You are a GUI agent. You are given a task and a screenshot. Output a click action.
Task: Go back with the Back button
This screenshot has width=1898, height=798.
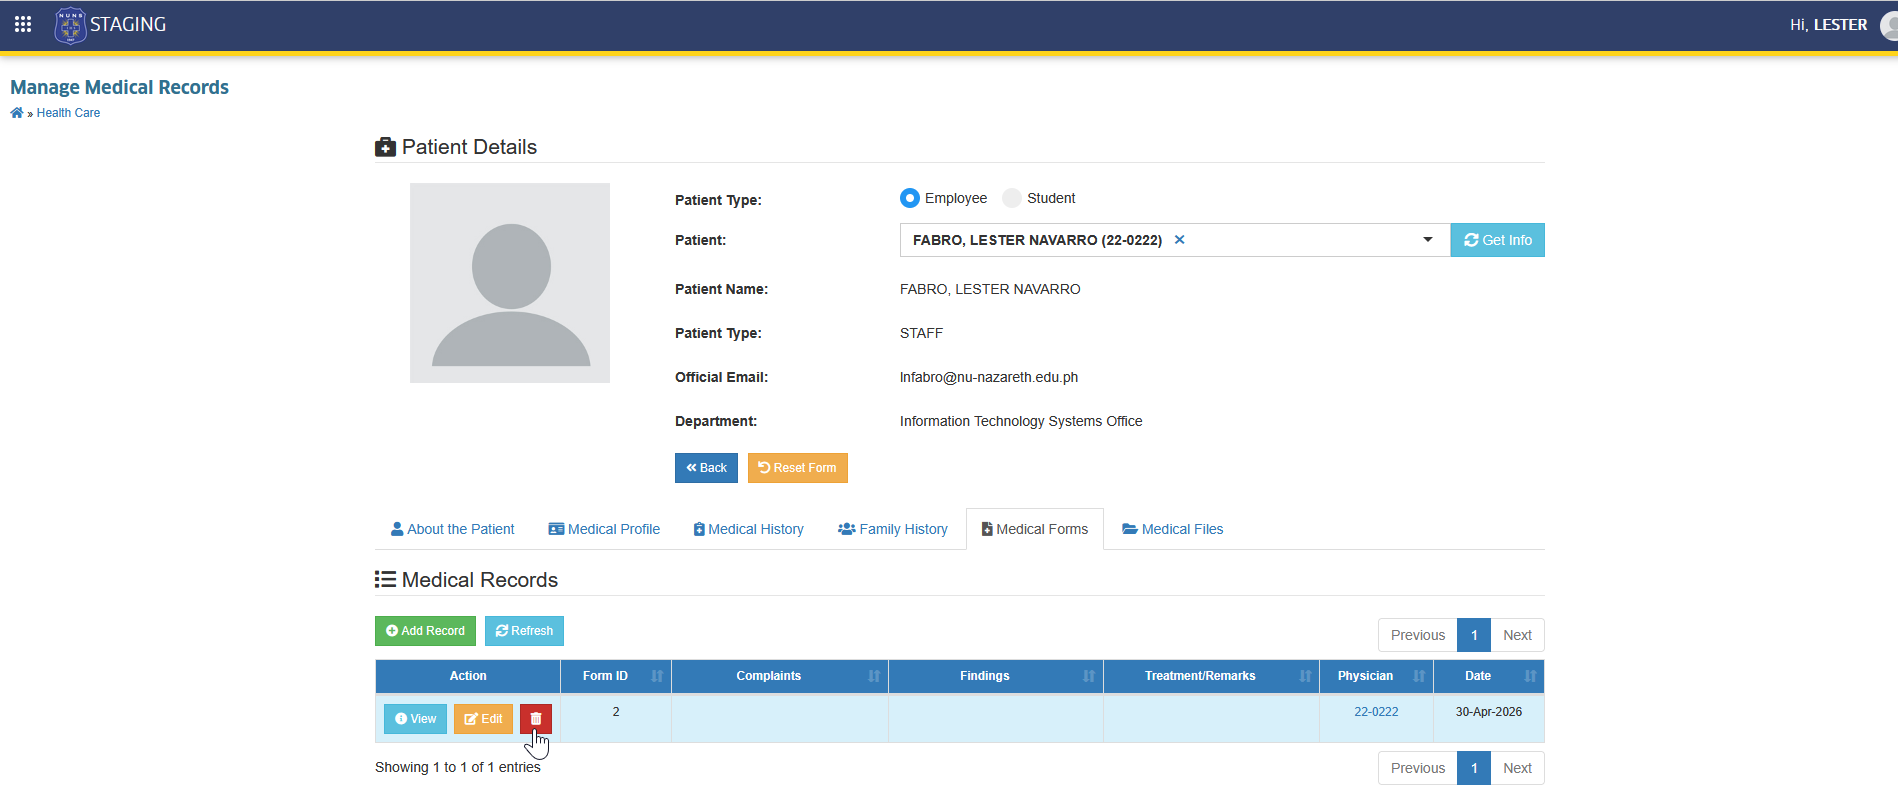tap(706, 468)
